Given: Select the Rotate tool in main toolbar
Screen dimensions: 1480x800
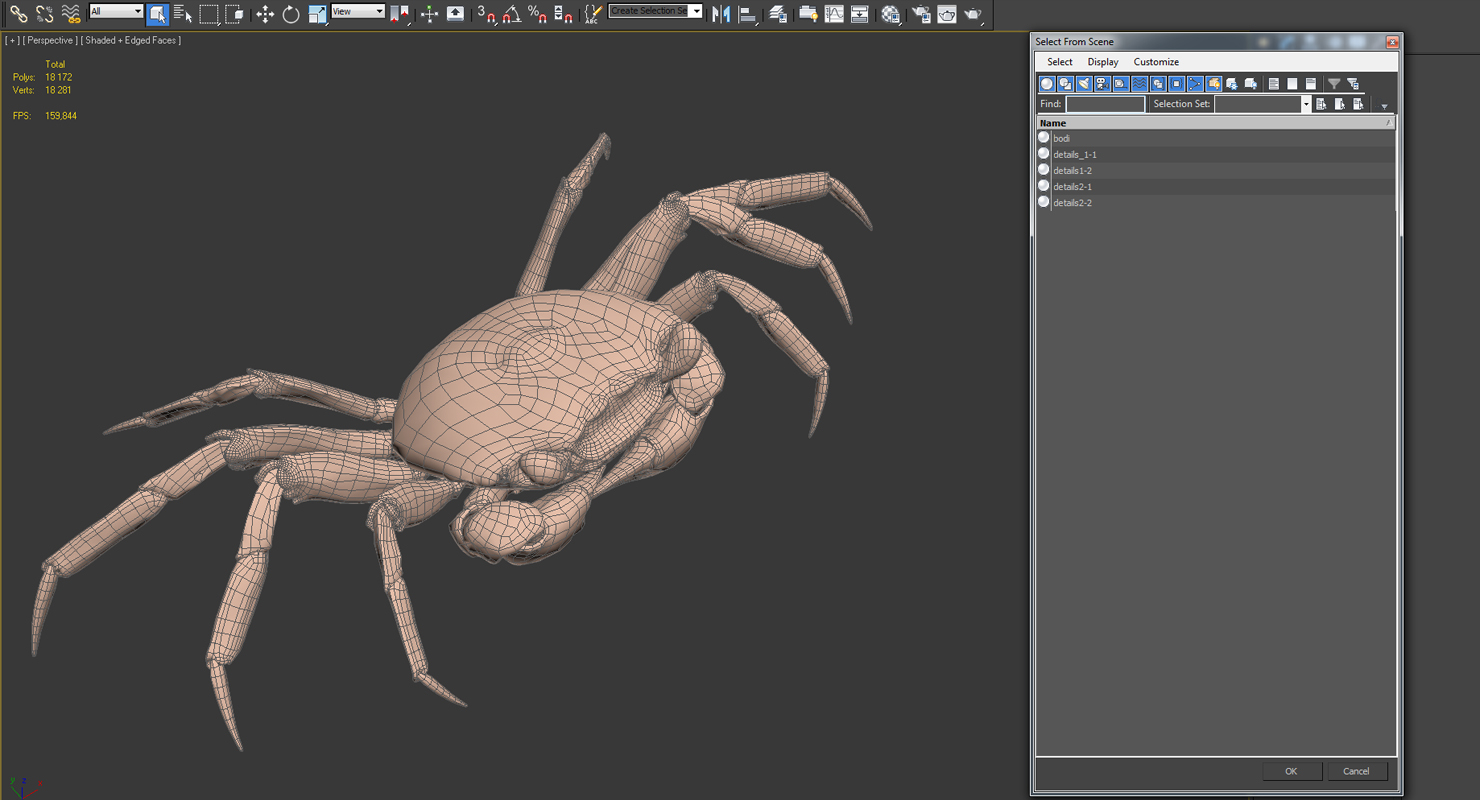Looking at the screenshot, I should tap(291, 14).
